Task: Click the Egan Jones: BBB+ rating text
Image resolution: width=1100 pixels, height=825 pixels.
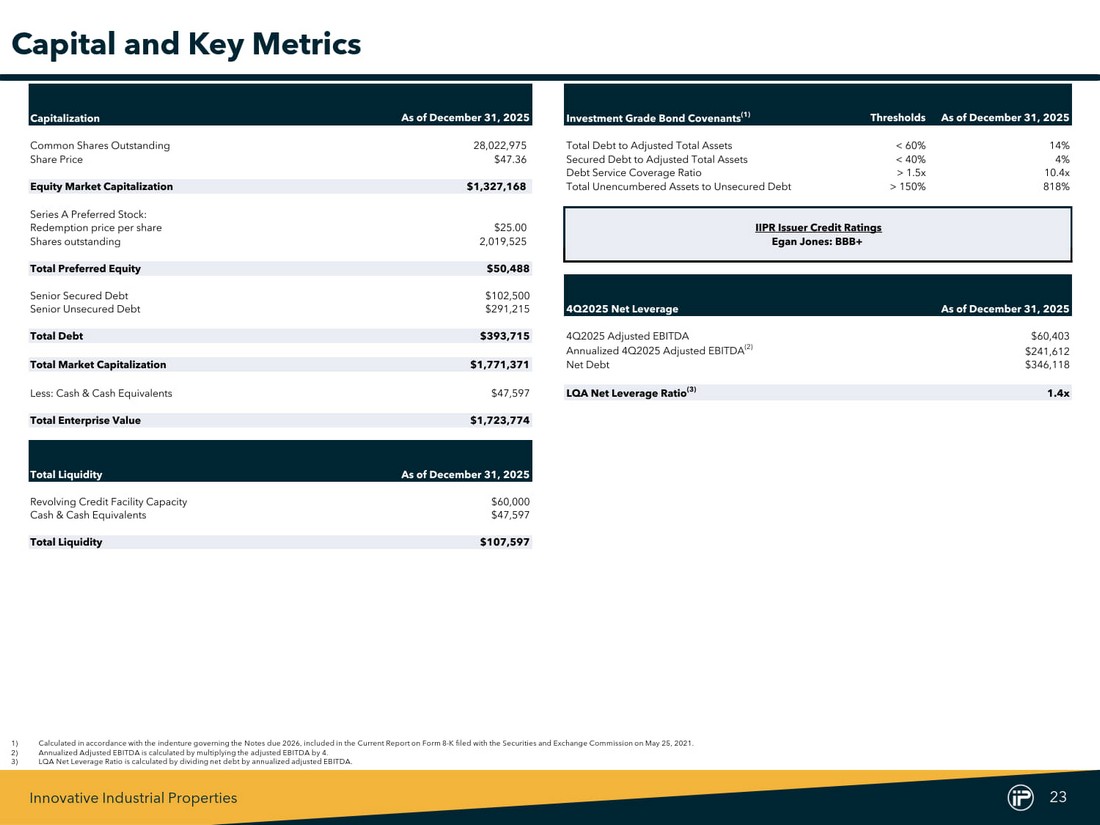Action: coord(817,242)
